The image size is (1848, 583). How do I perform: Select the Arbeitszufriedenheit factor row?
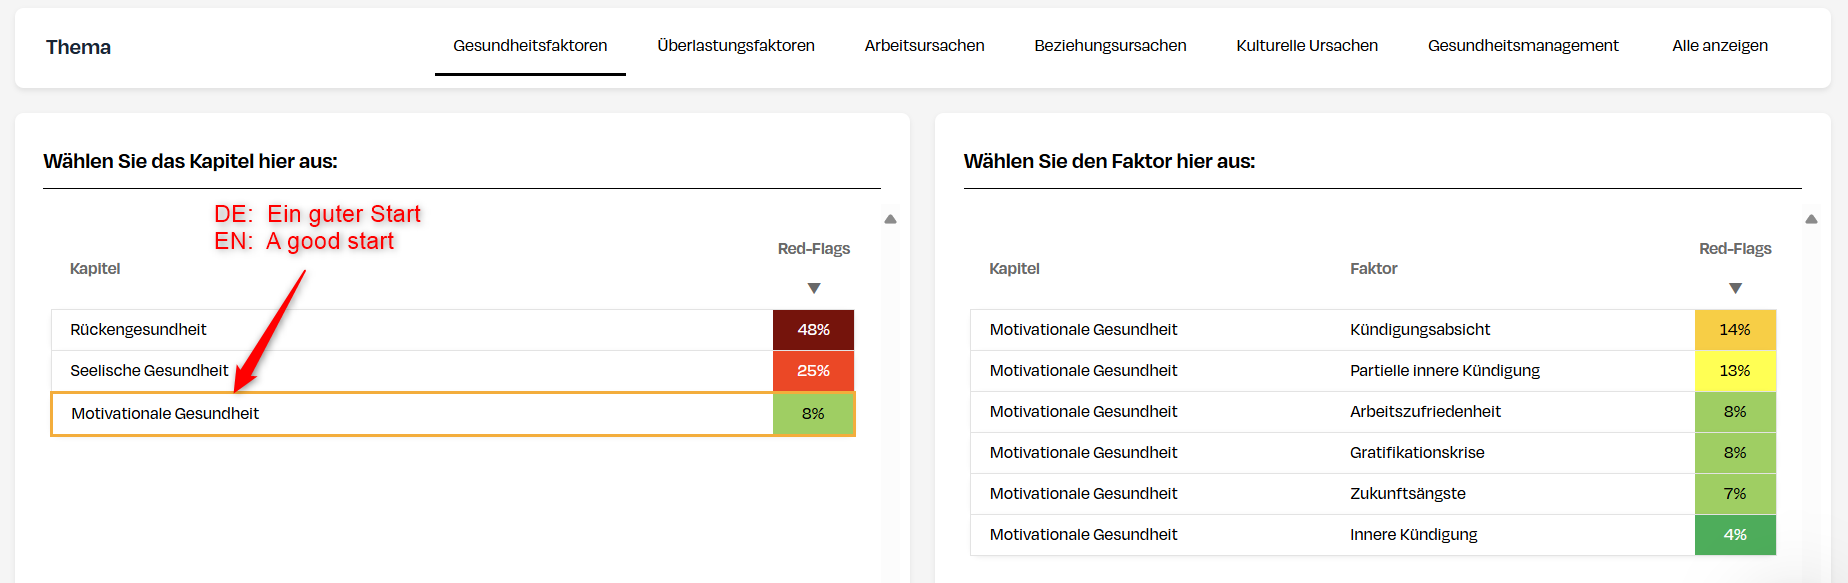[1425, 412]
